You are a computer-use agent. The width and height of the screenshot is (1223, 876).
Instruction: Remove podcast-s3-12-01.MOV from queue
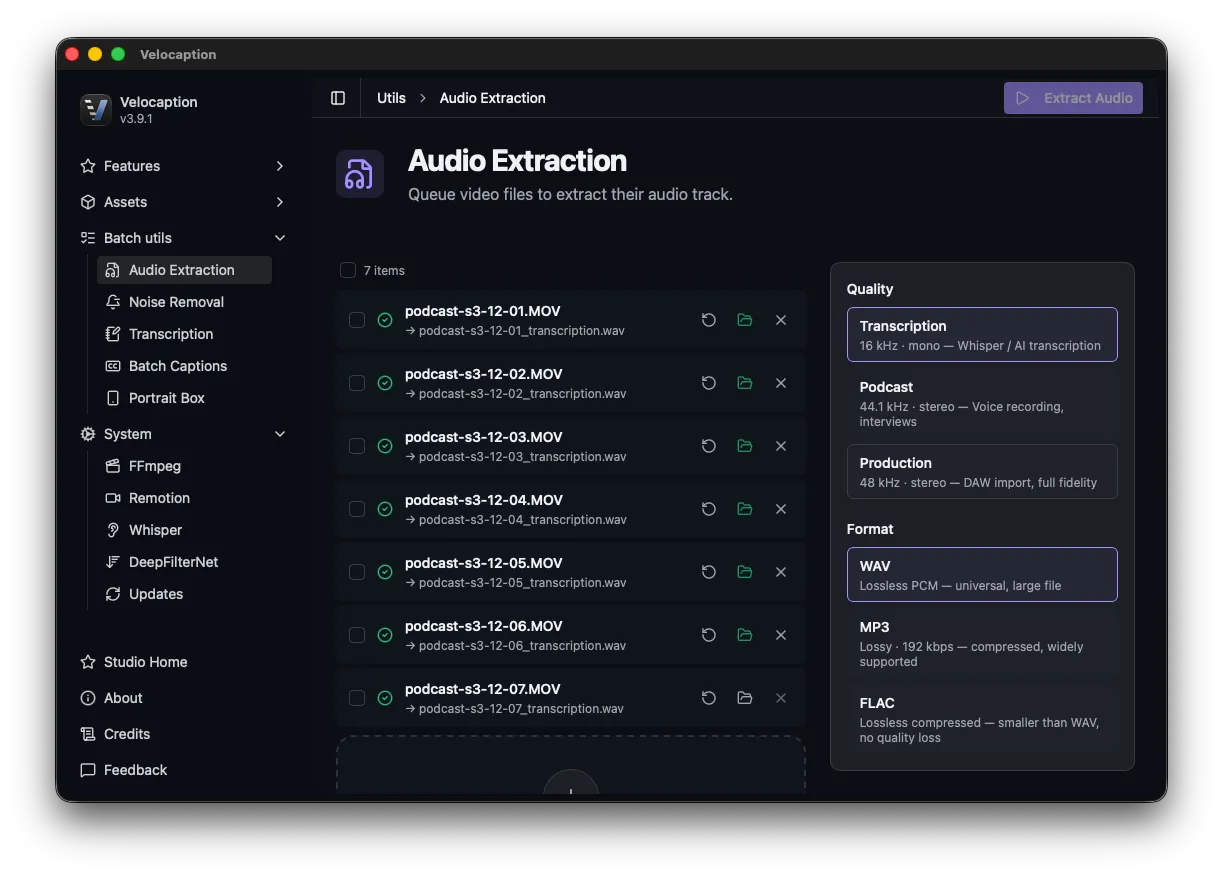tap(781, 320)
